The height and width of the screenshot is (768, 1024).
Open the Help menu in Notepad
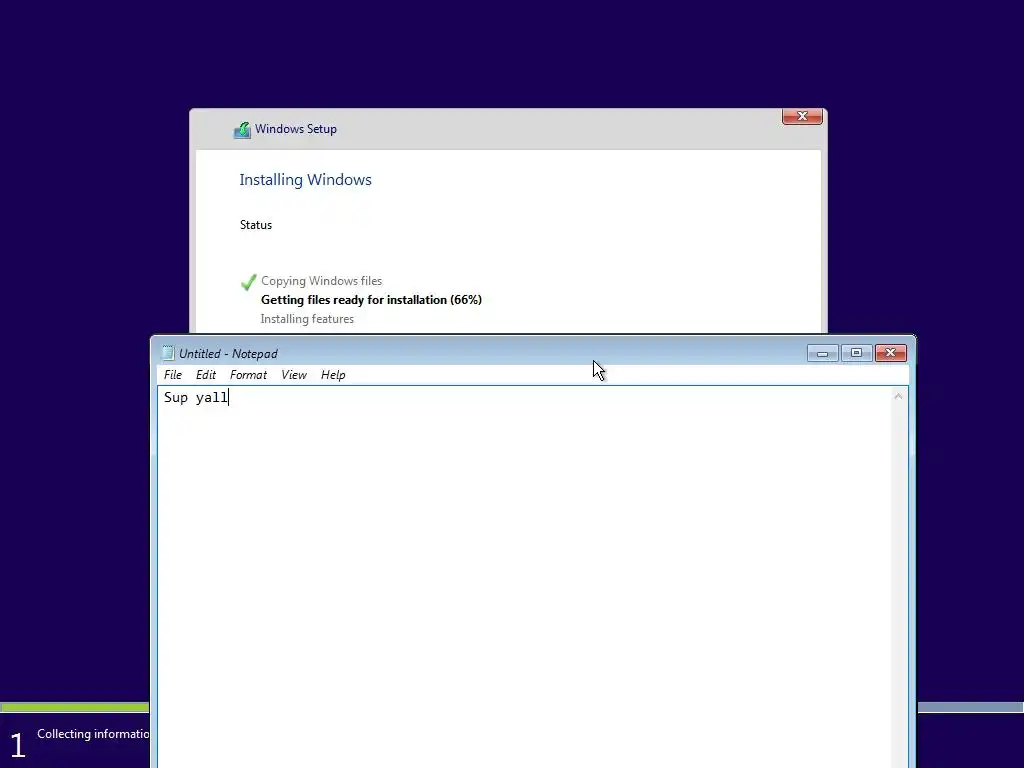point(333,375)
